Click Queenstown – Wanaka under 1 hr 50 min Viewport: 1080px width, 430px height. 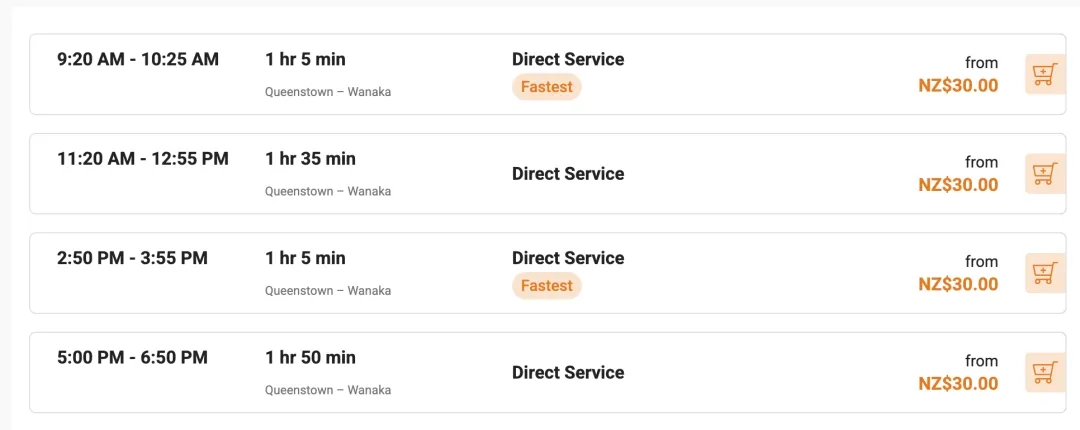point(328,390)
